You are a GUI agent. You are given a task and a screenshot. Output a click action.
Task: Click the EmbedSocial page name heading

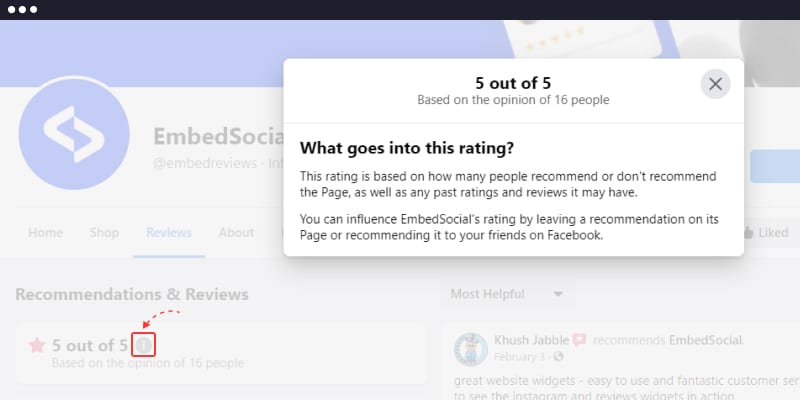coord(218,136)
